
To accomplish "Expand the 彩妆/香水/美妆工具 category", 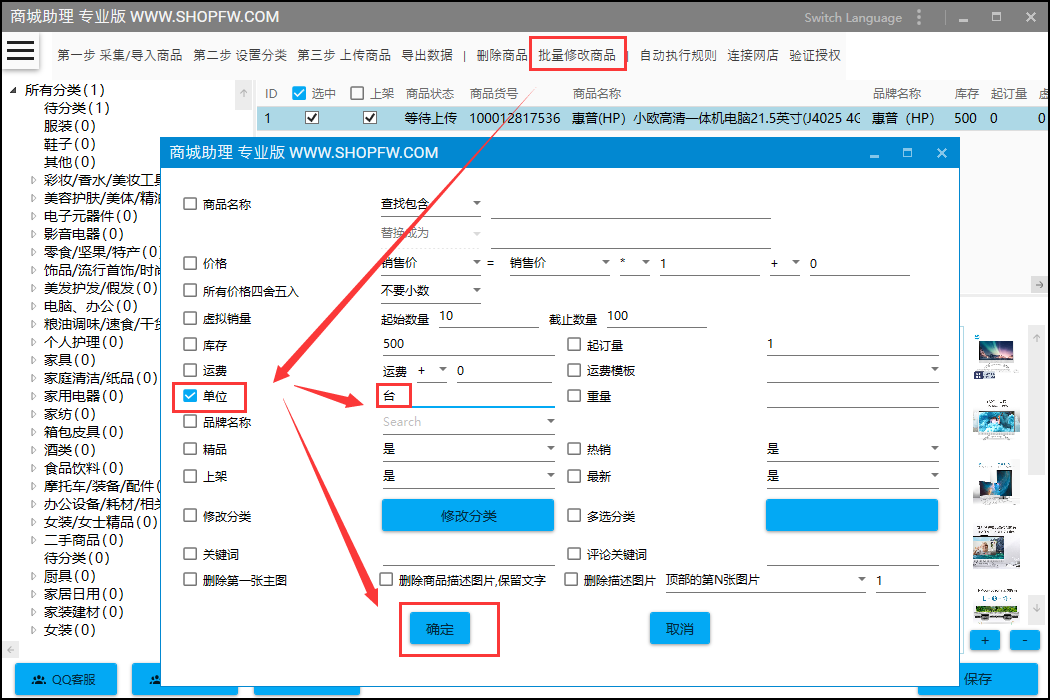I will [x=33, y=180].
